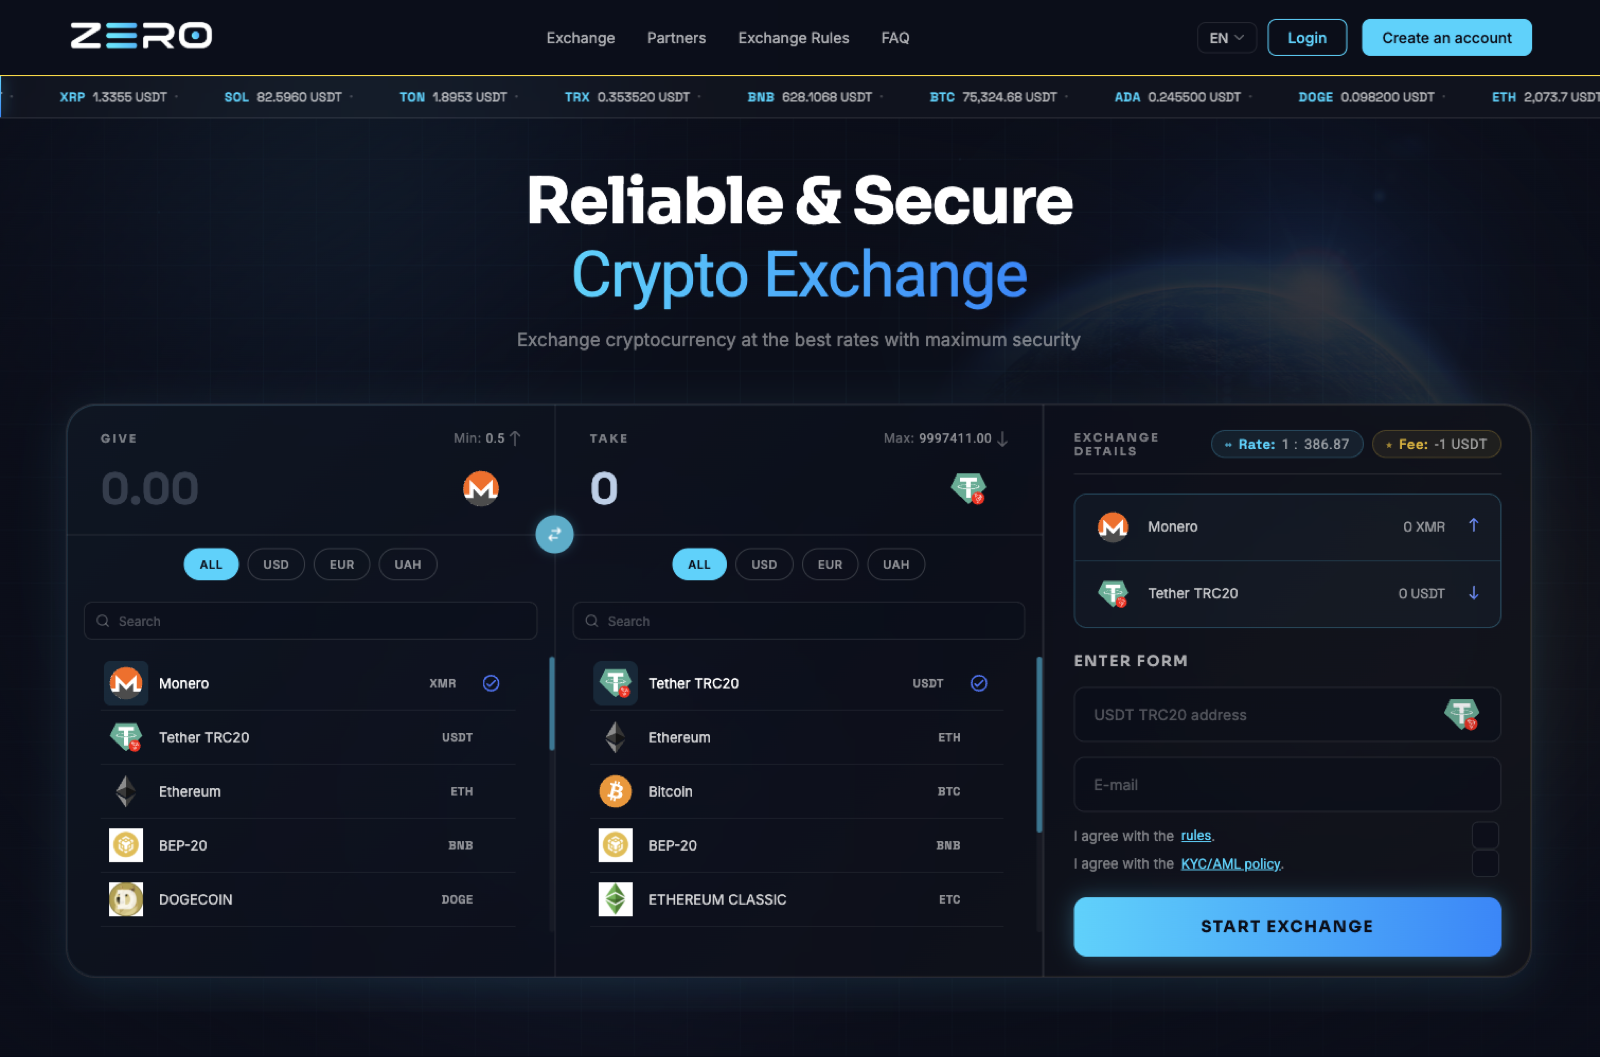Image resolution: width=1600 pixels, height=1057 pixels.
Task: Click the Tether icon in Exchange Details
Action: pyautogui.click(x=1113, y=593)
